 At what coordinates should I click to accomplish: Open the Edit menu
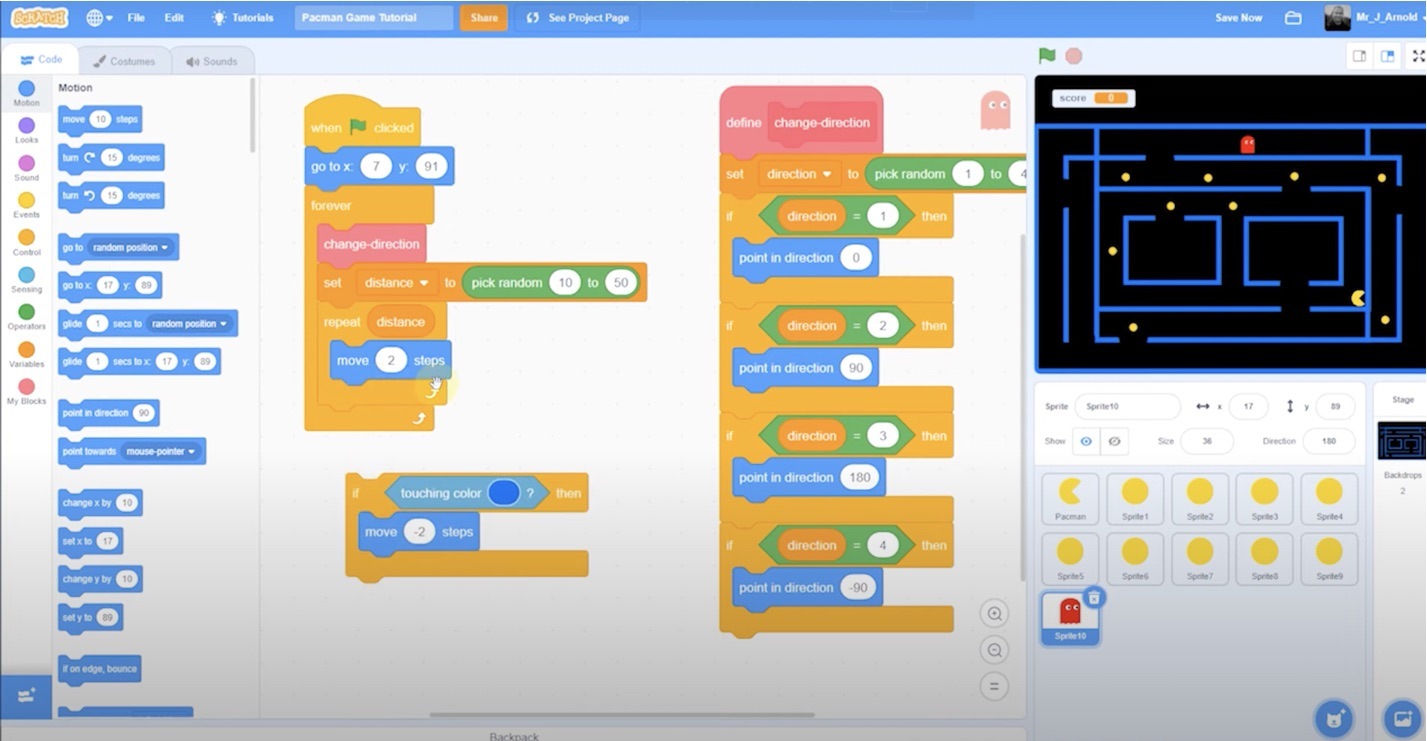click(x=174, y=18)
